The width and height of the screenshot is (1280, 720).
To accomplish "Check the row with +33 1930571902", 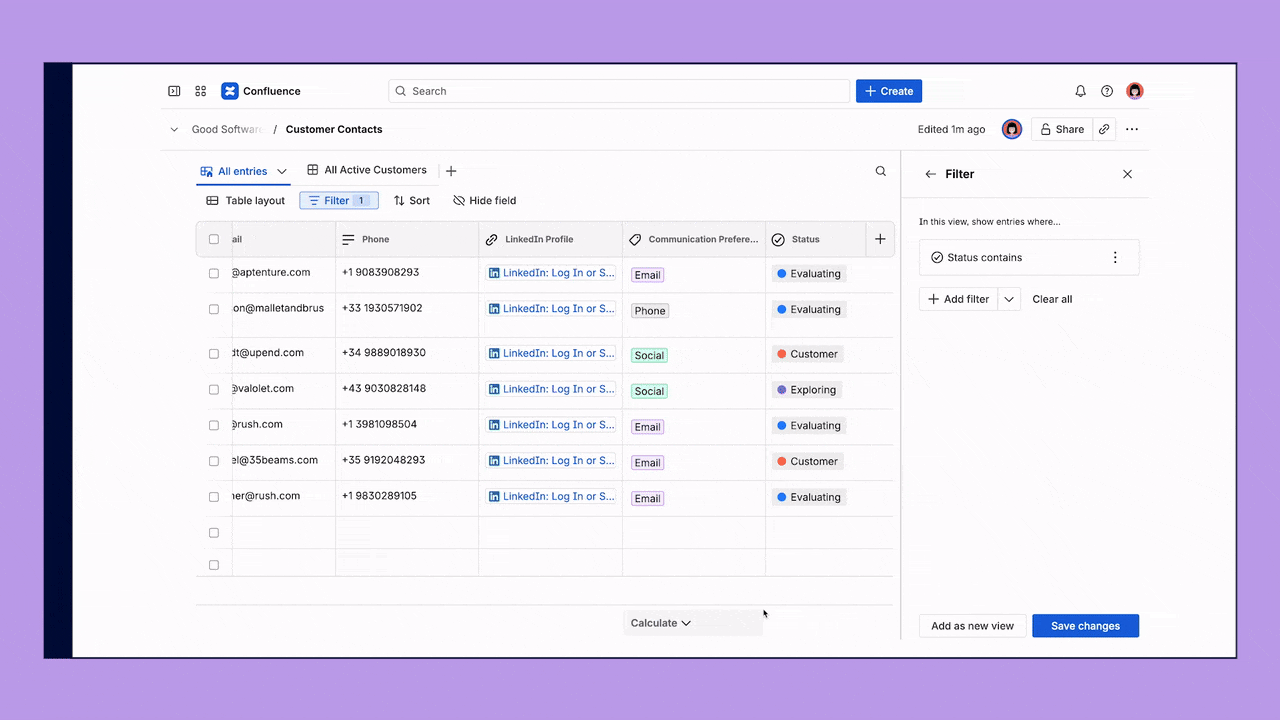I will [214, 309].
